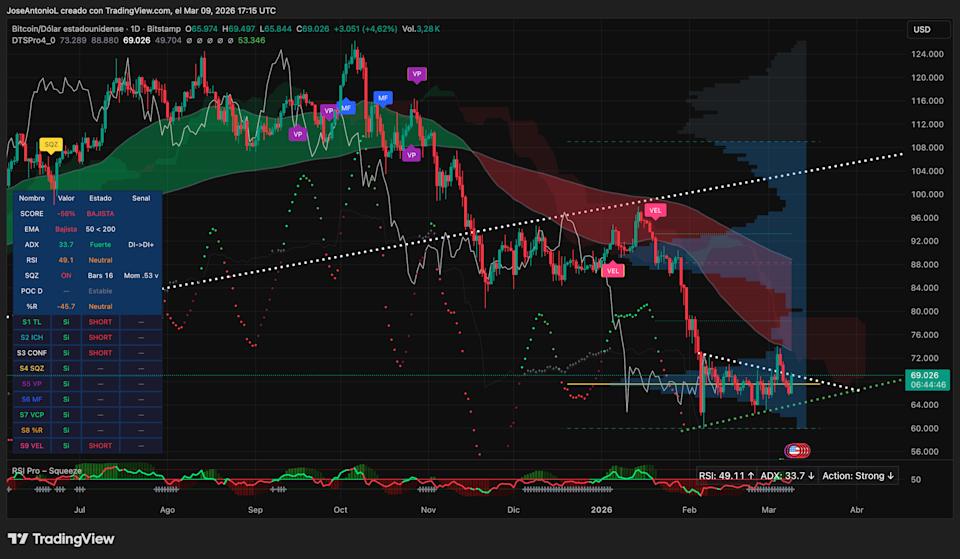Click the S6 MF row label
960x559 pixels.
pos(32,399)
